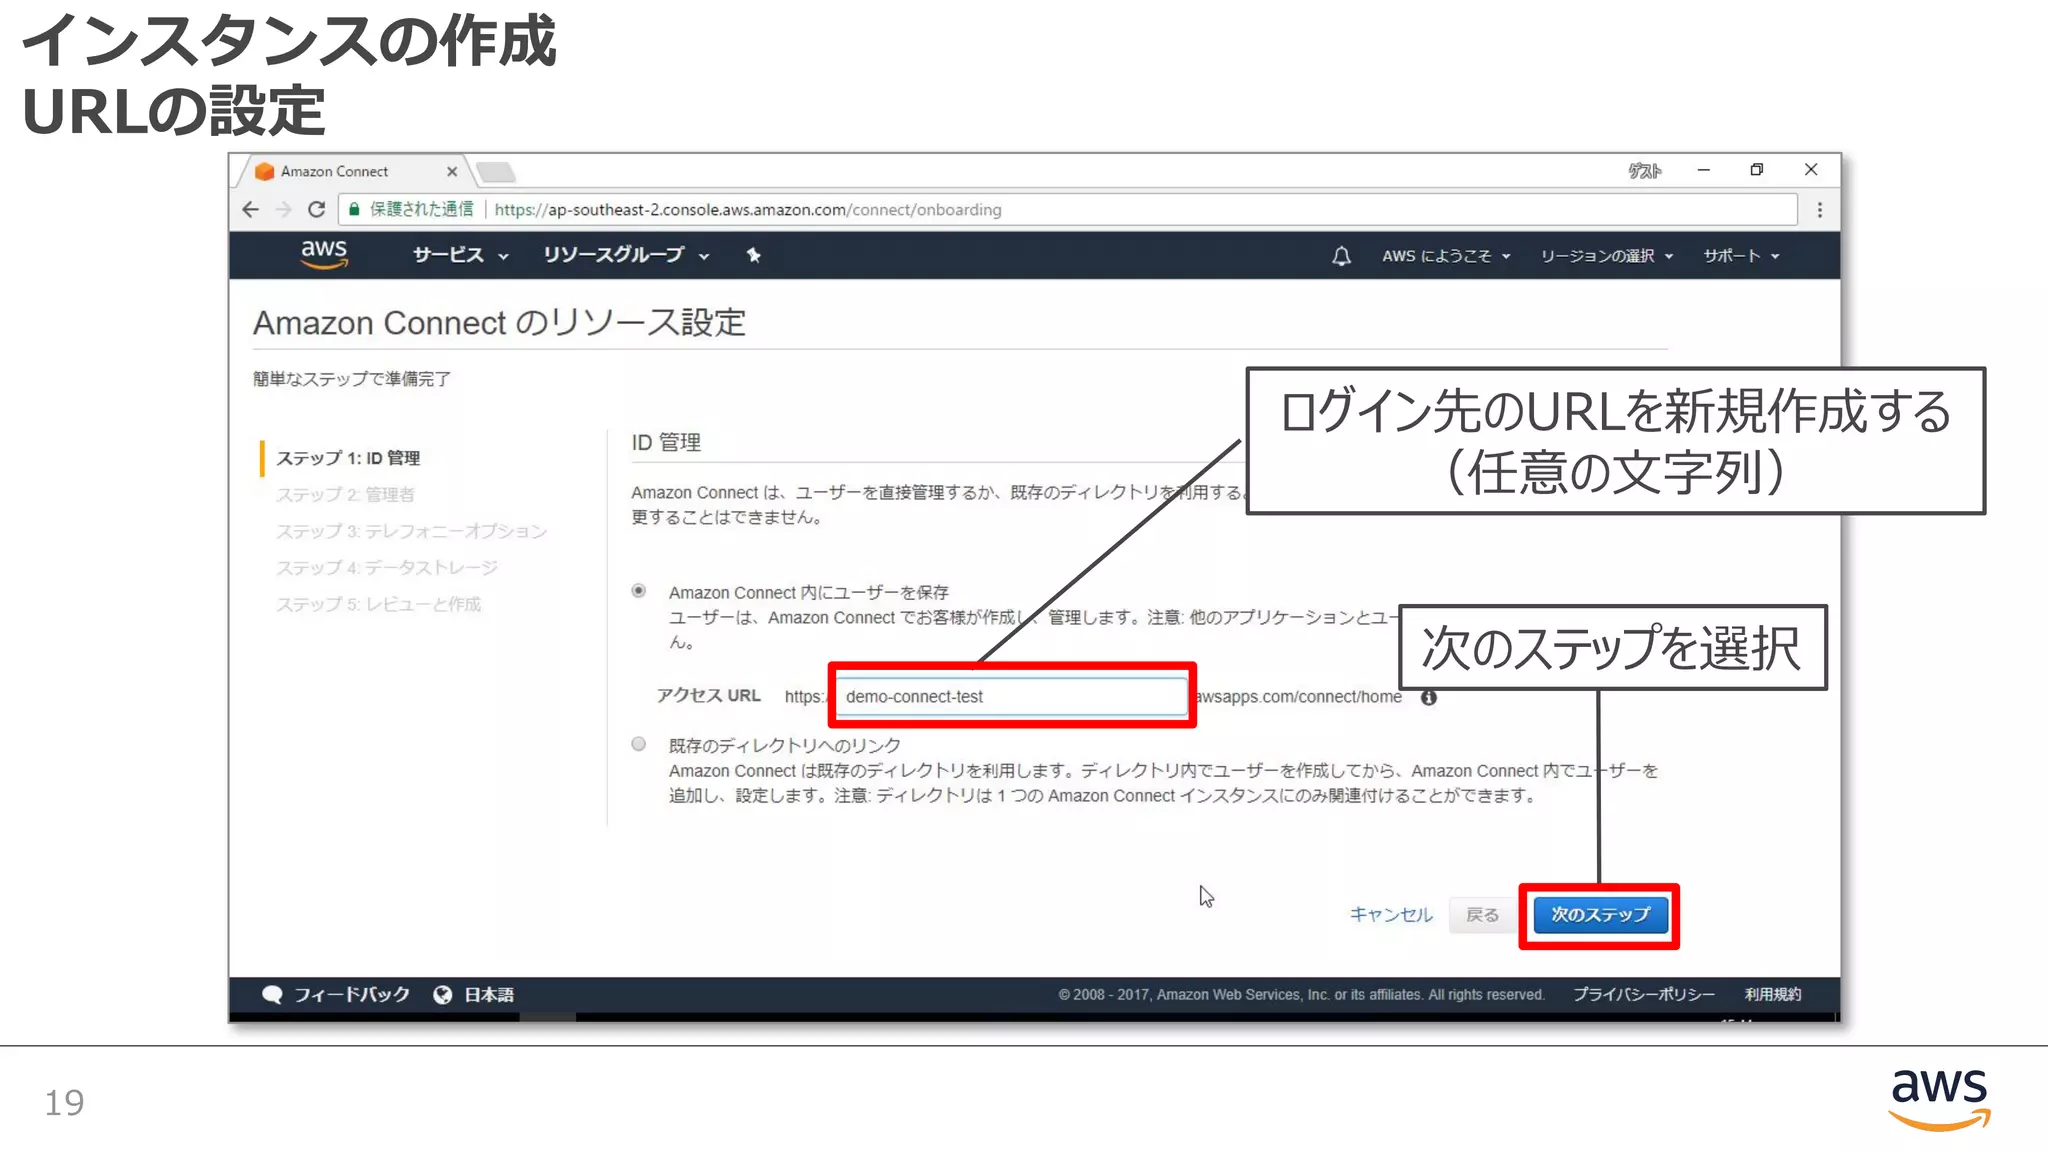Open a new browser tab
This screenshot has height=1152, width=2048.
tap(496, 172)
